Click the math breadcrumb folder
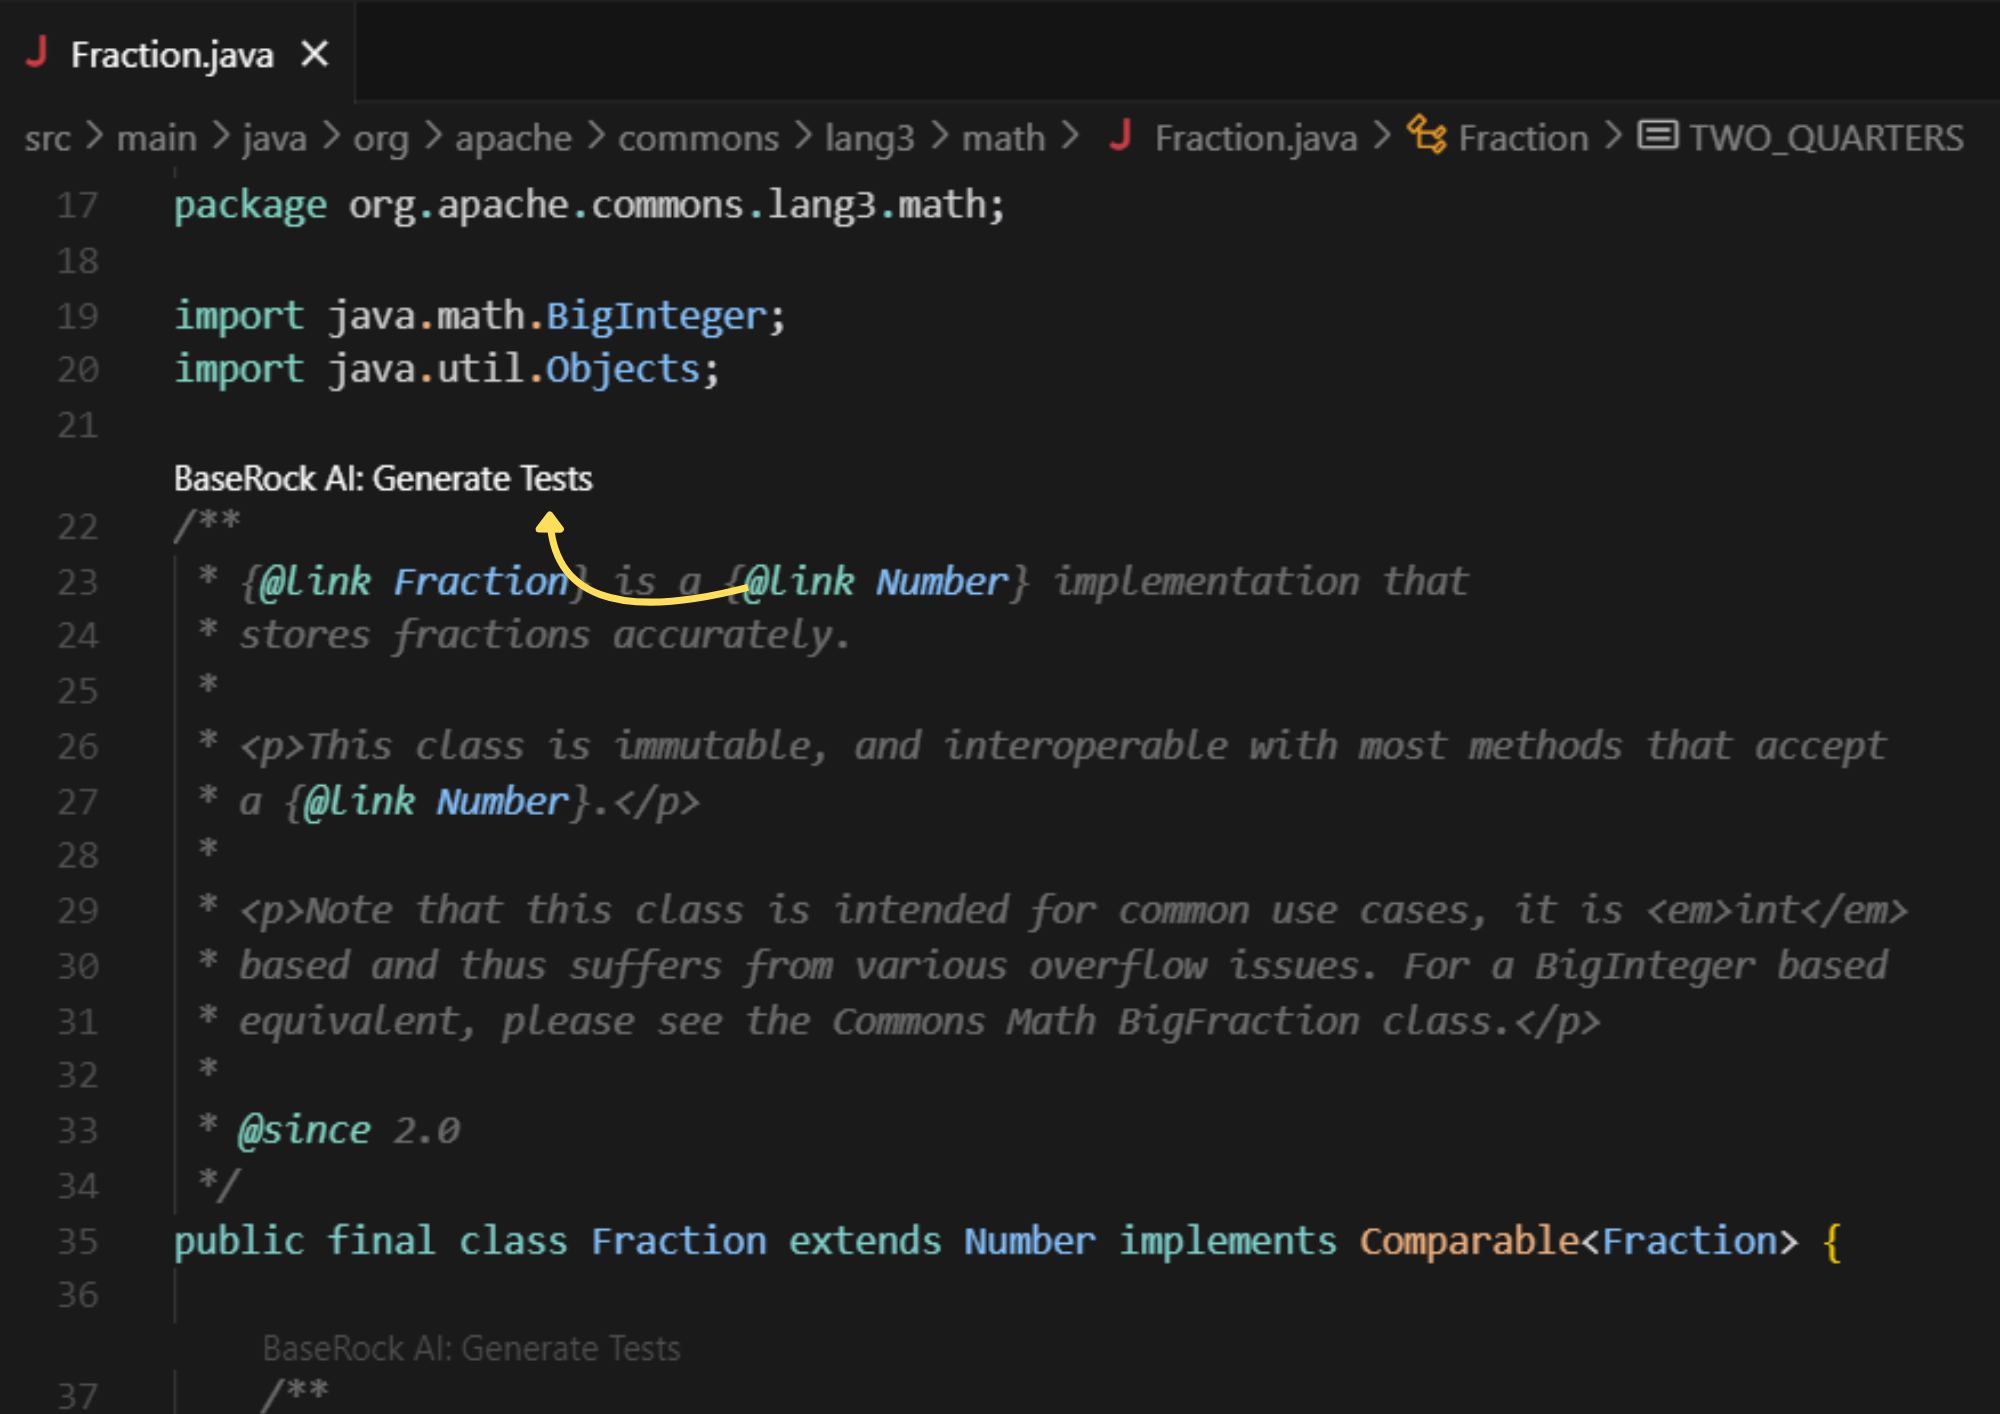Screen dimensions: 2000x1414 pos(1003,138)
